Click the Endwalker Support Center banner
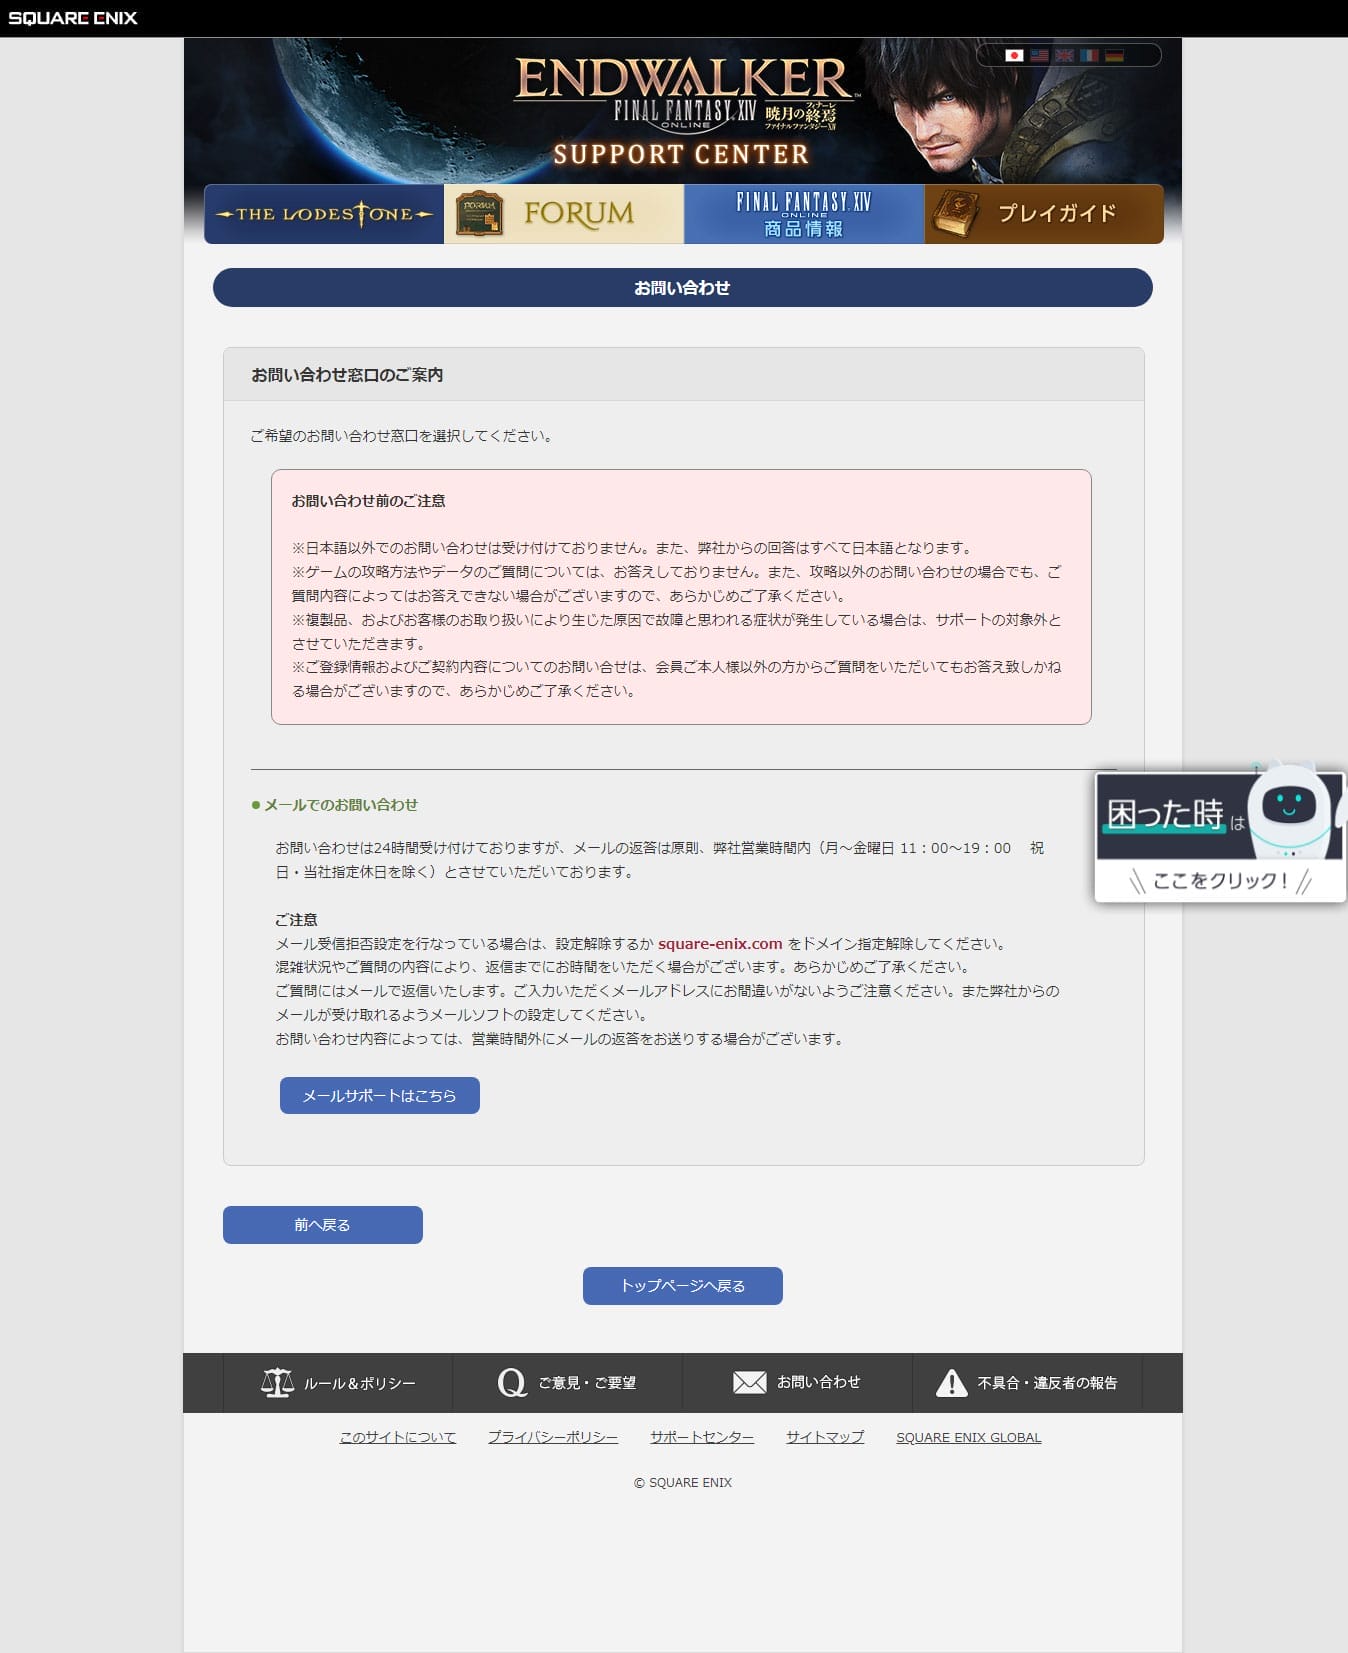1348x1653 pixels. coord(682,110)
